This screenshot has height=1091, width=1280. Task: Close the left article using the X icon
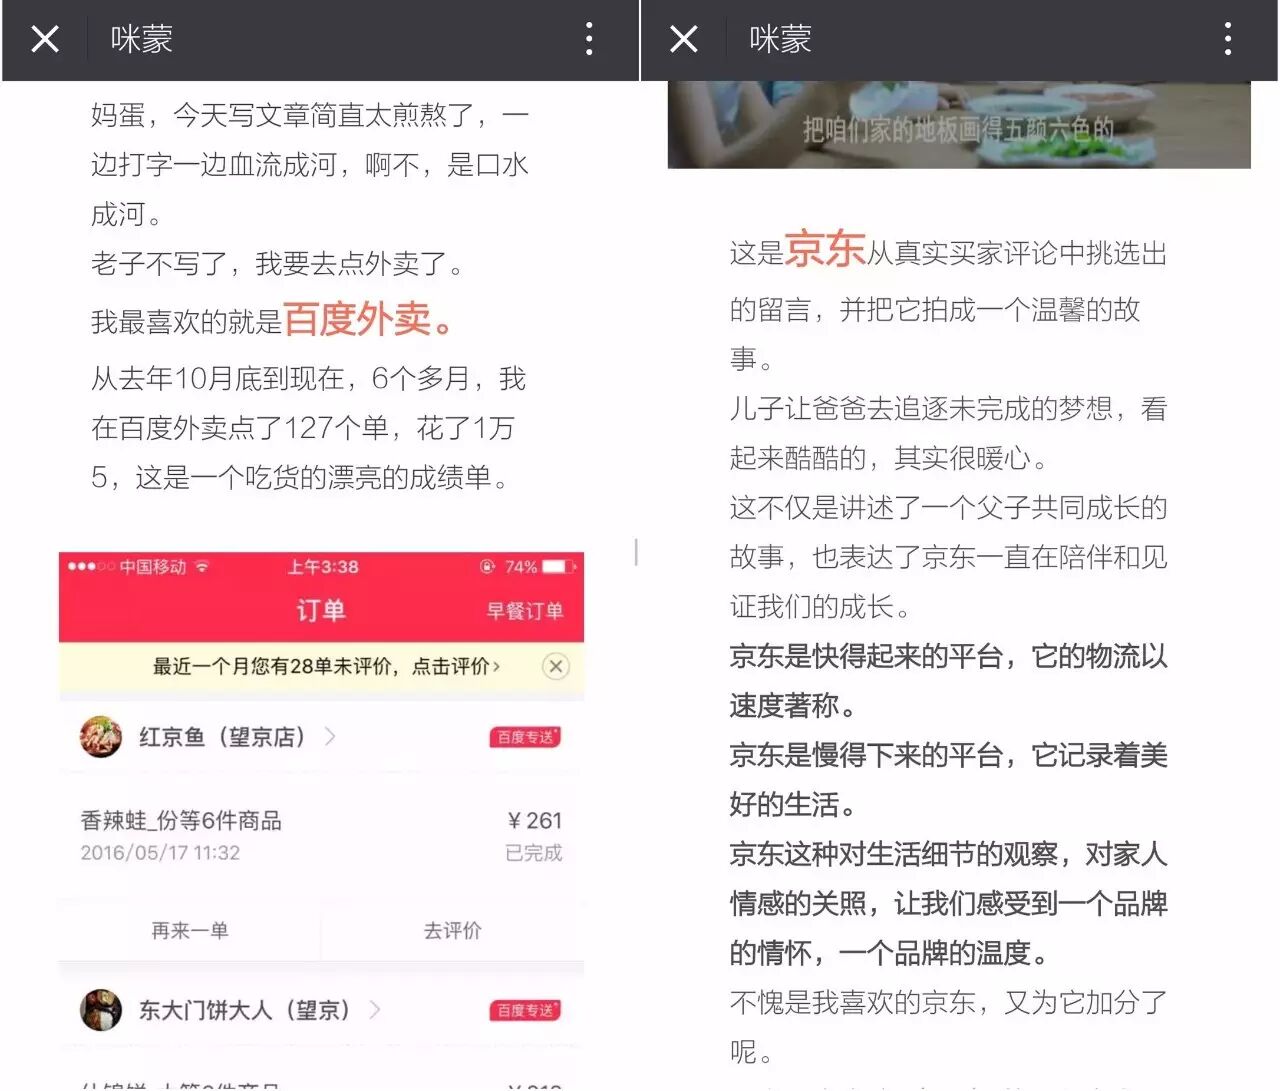point(45,40)
